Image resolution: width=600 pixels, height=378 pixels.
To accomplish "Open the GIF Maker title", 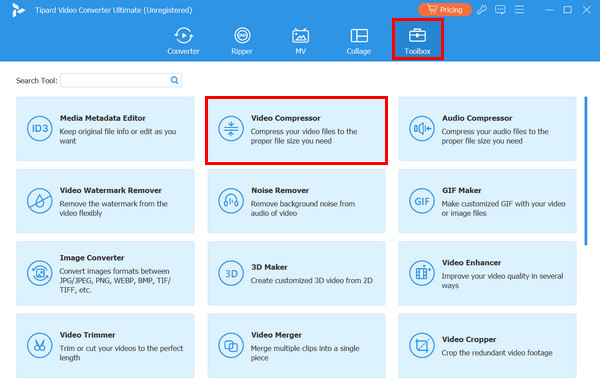I will point(461,191).
